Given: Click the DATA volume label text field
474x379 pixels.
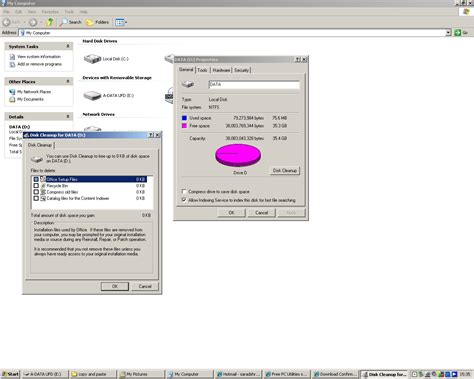Looking at the screenshot, I should point(254,84).
